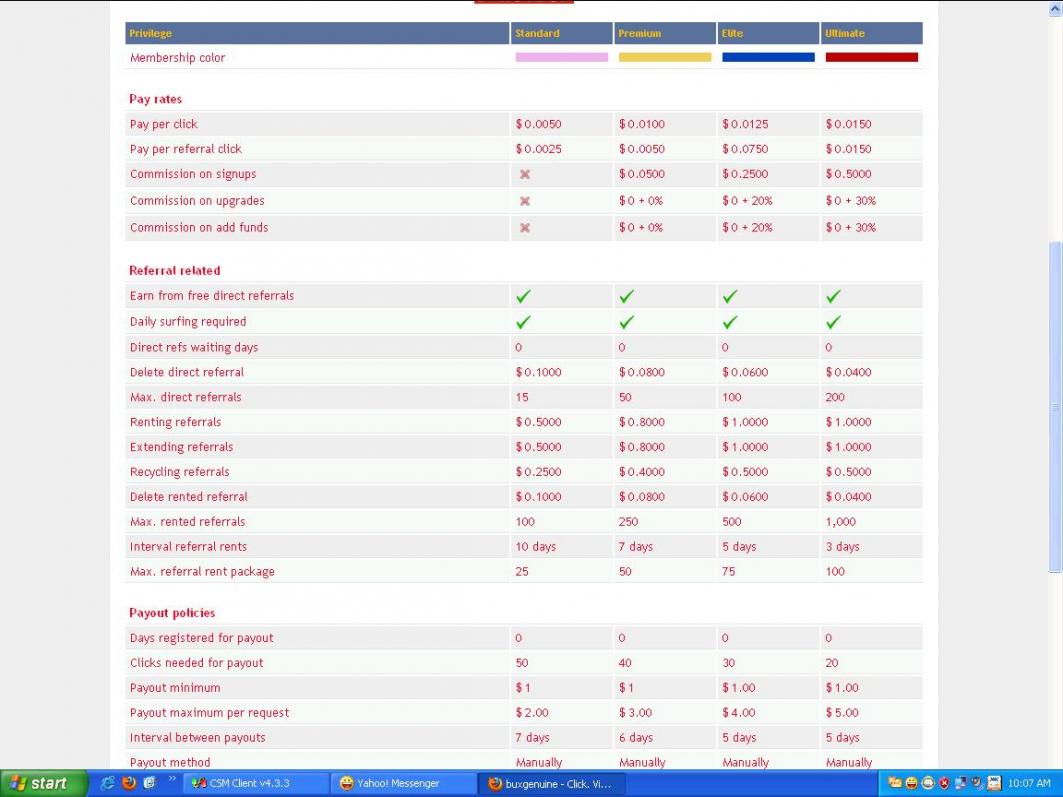Click the vertical scrollbar thumb
1063x797 pixels.
(x=1056, y=407)
